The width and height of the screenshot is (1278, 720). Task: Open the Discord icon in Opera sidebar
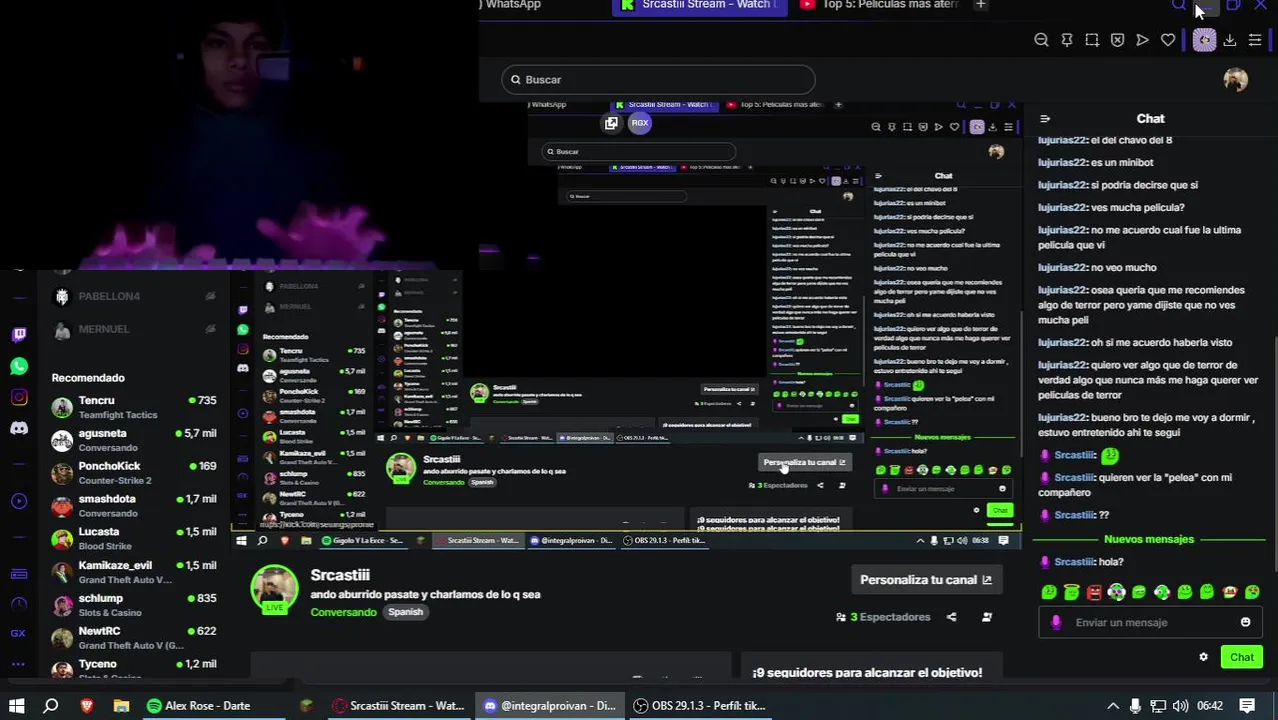point(19,428)
